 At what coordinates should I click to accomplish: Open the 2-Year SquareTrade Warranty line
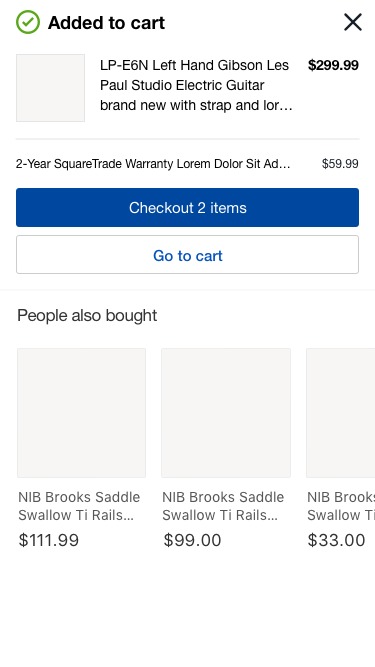pos(153,164)
